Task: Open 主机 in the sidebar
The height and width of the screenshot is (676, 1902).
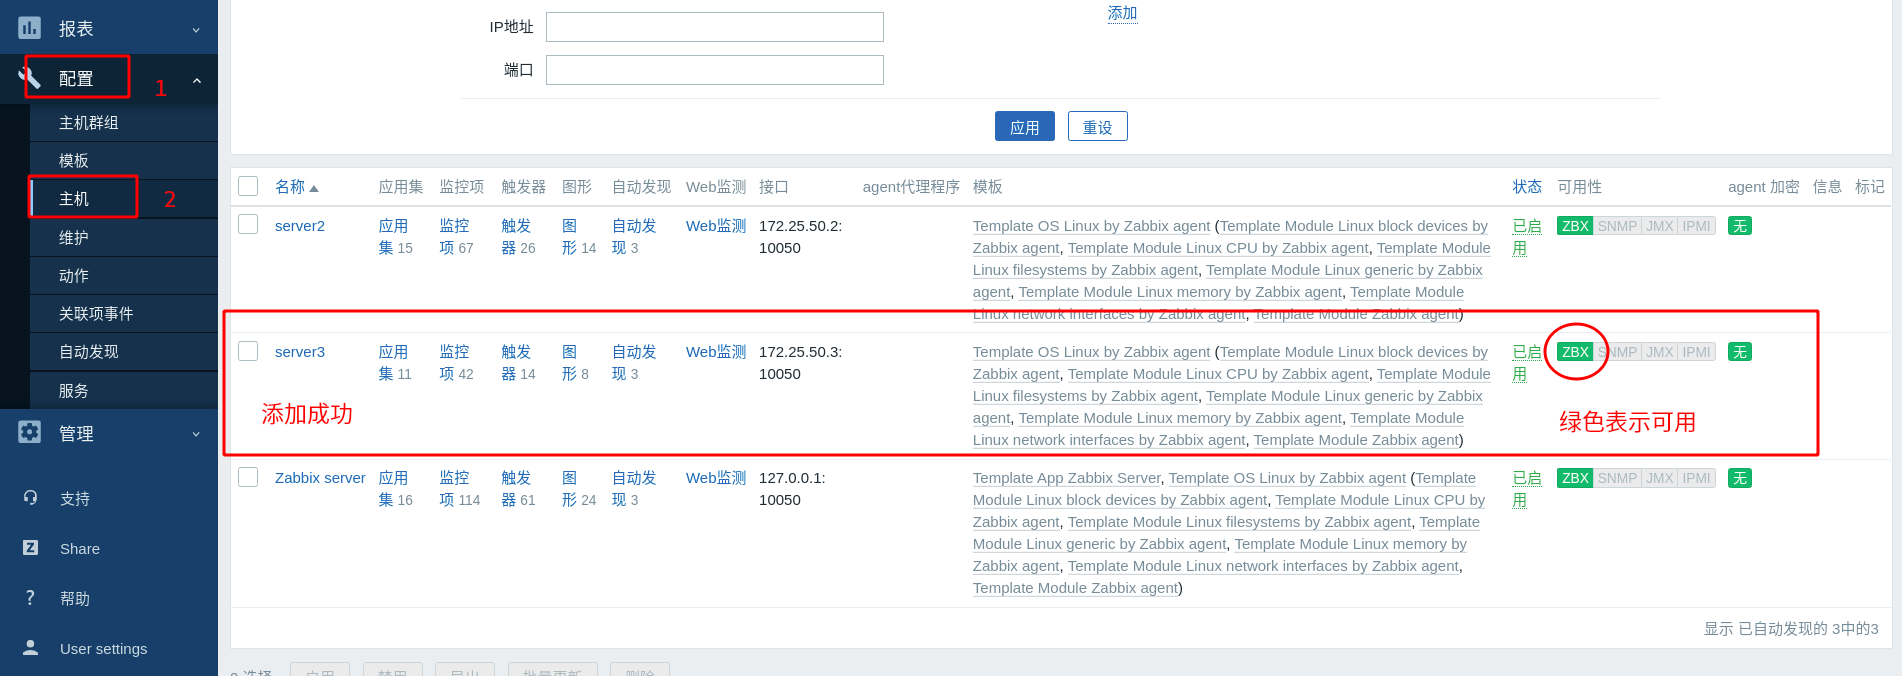Action: pyautogui.click(x=124, y=199)
